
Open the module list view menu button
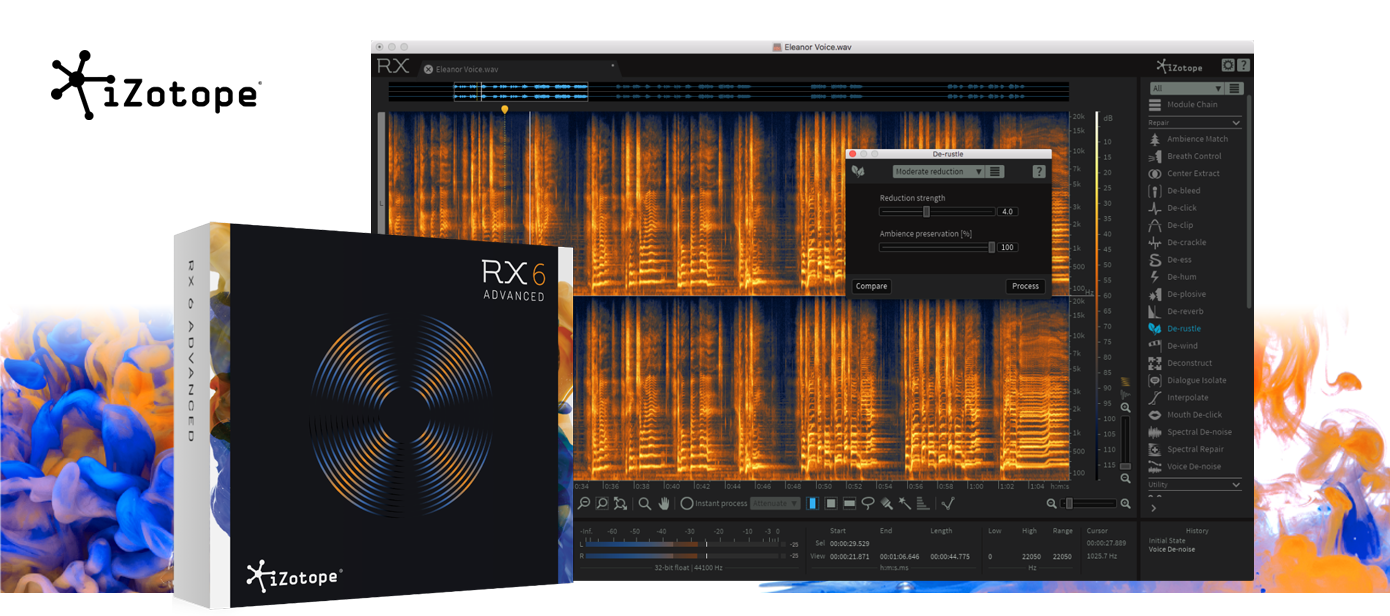click(1235, 88)
